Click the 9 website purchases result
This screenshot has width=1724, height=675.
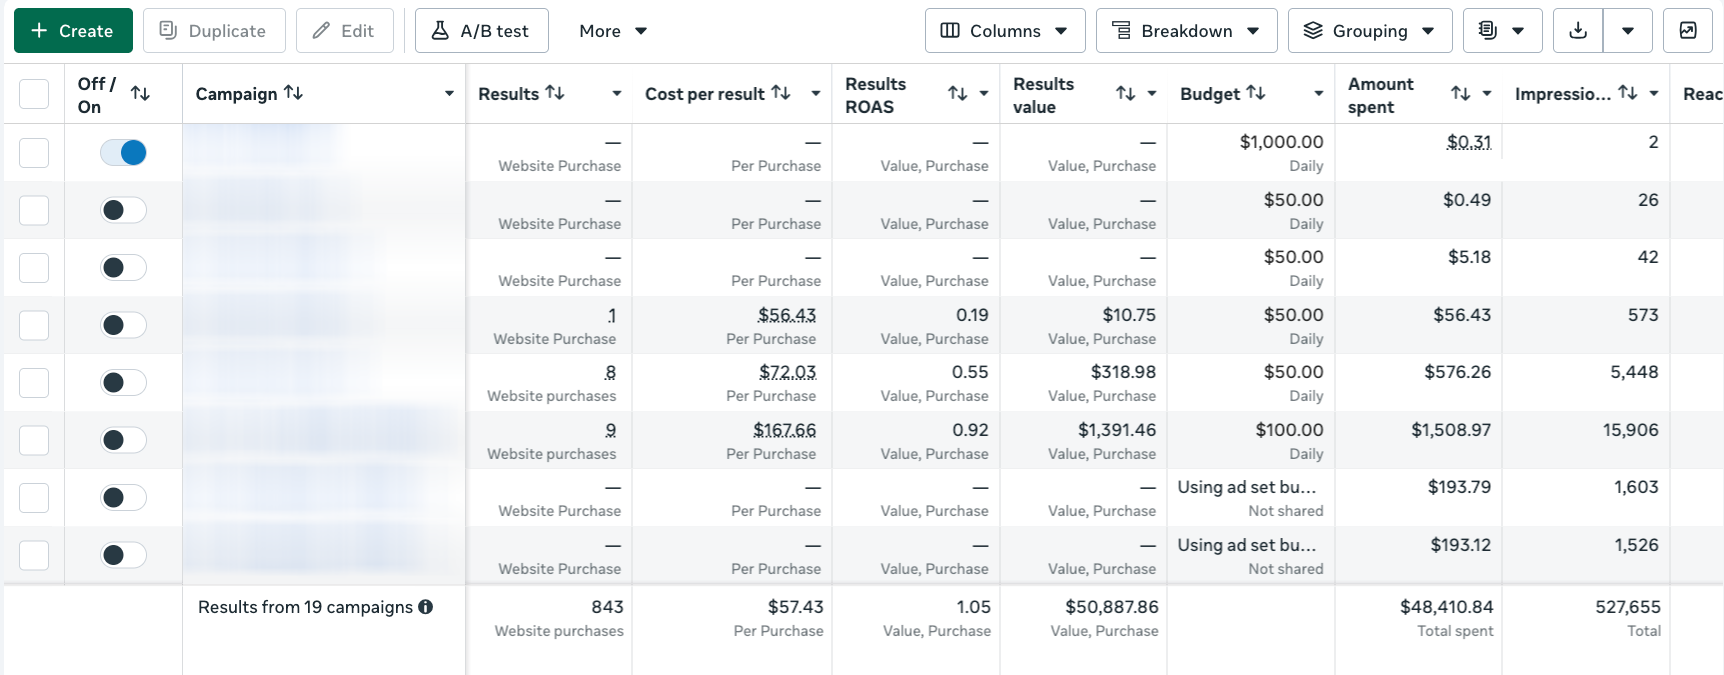pyautogui.click(x=610, y=430)
